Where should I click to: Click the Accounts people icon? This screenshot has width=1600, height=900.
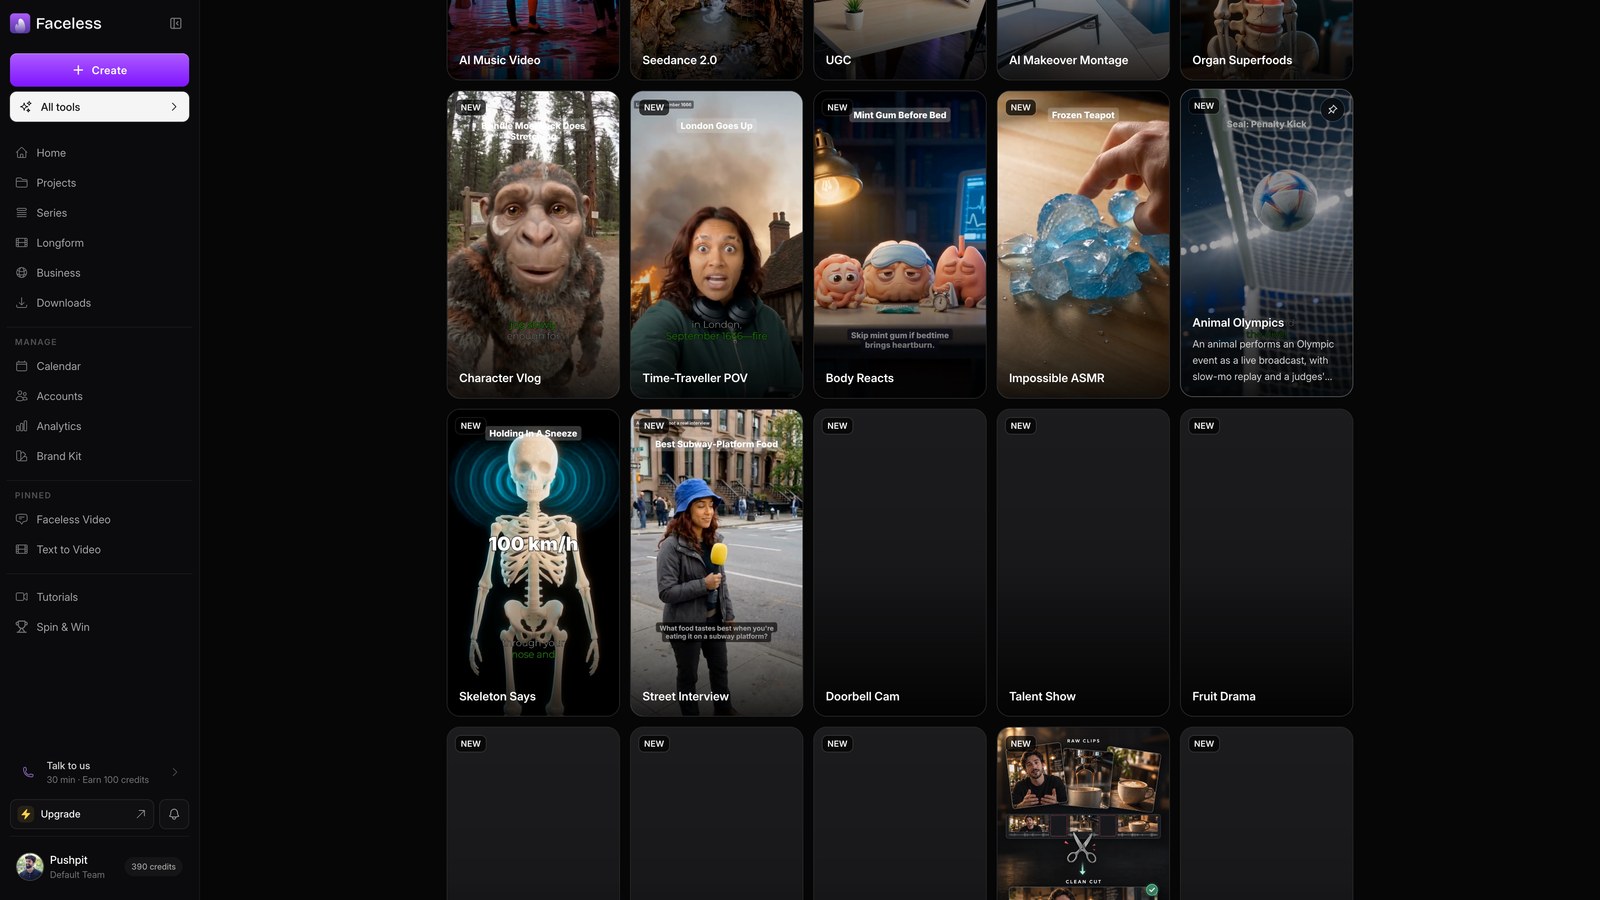tap(22, 396)
